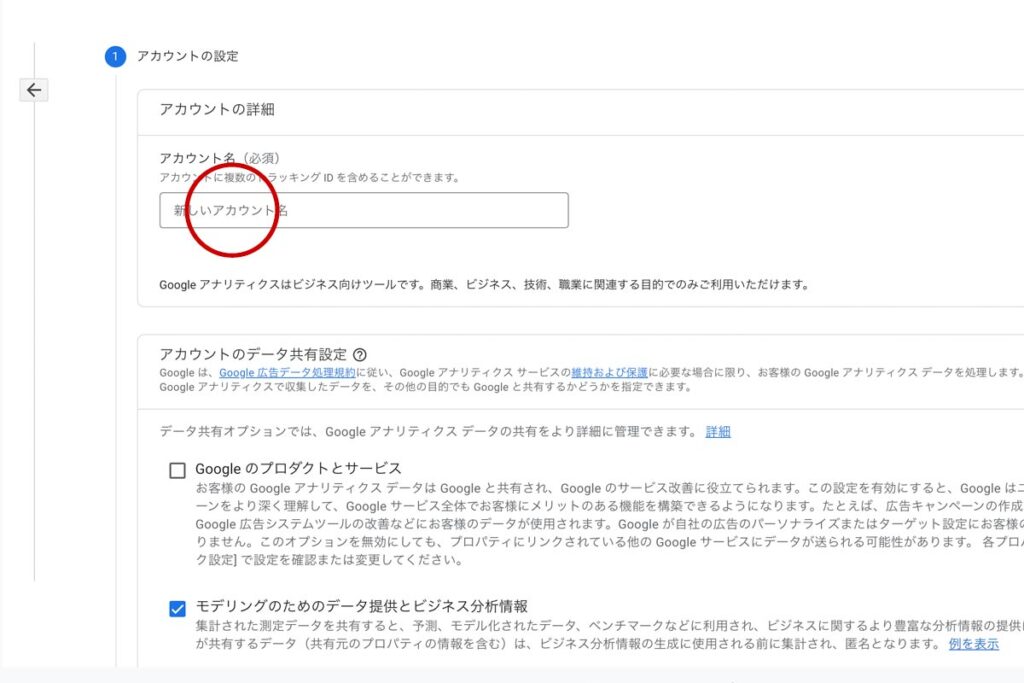Focus the 新しいアカウント名 input field
This screenshot has height=683, width=1024.
coord(364,210)
